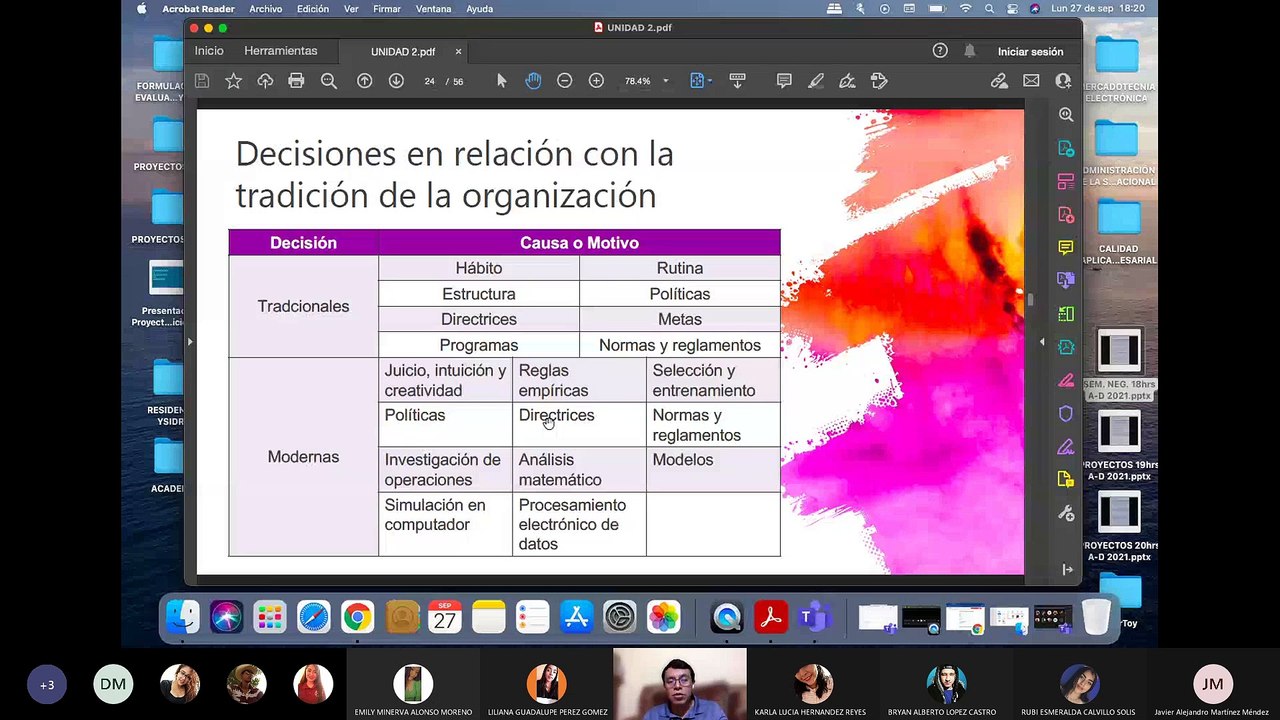Click the 'Normas y reglamentos' cell in the Tradicionales rows

[x=680, y=345]
